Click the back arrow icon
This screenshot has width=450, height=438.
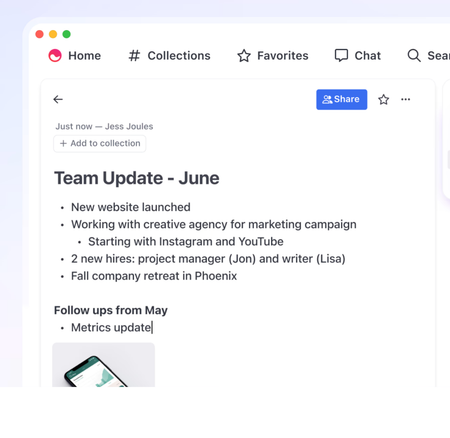58,99
